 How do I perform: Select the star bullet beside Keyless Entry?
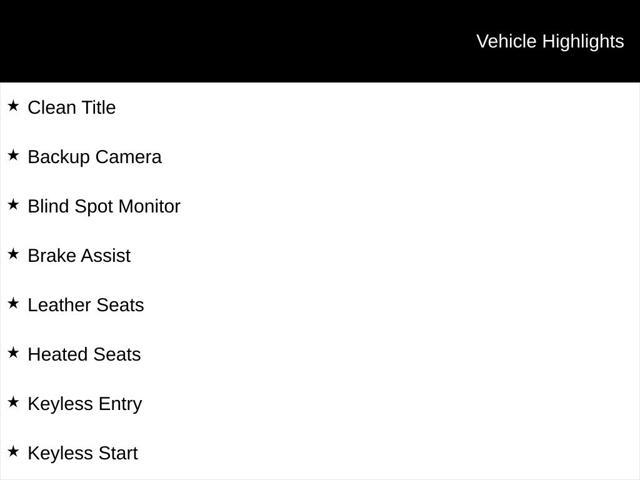(x=13, y=402)
